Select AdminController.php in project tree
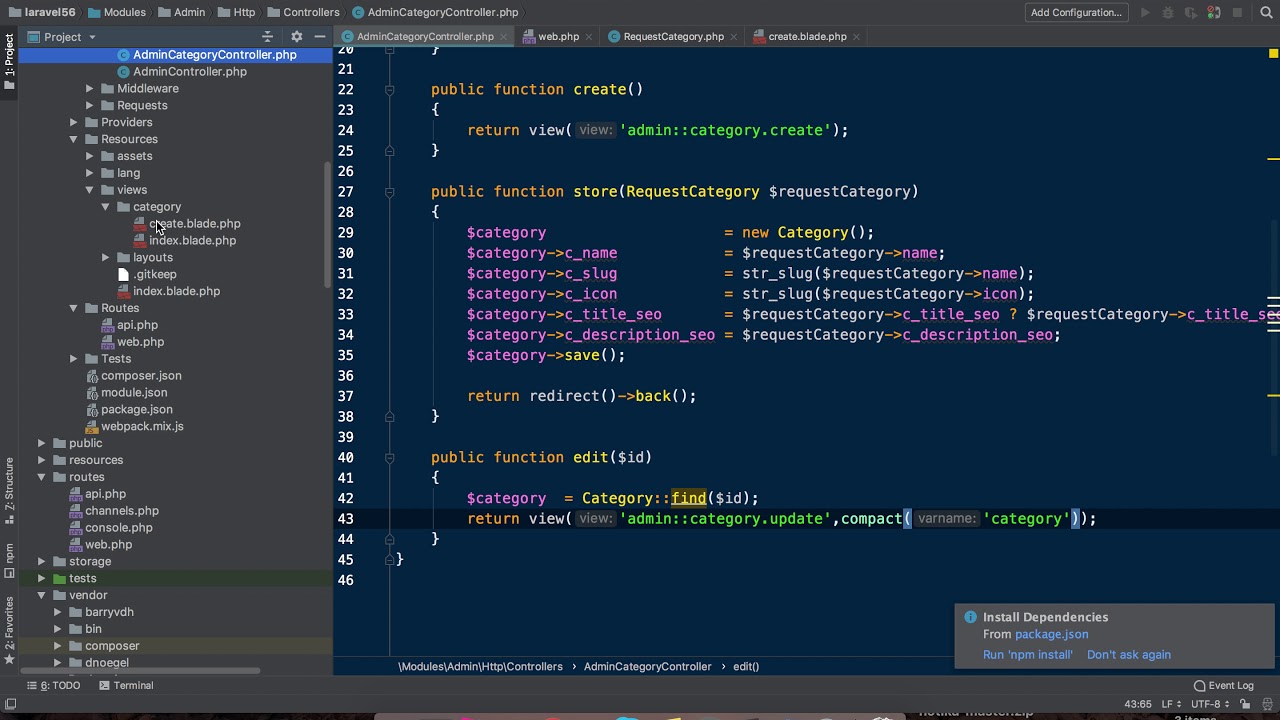1280x720 pixels. (x=190, y=71)
